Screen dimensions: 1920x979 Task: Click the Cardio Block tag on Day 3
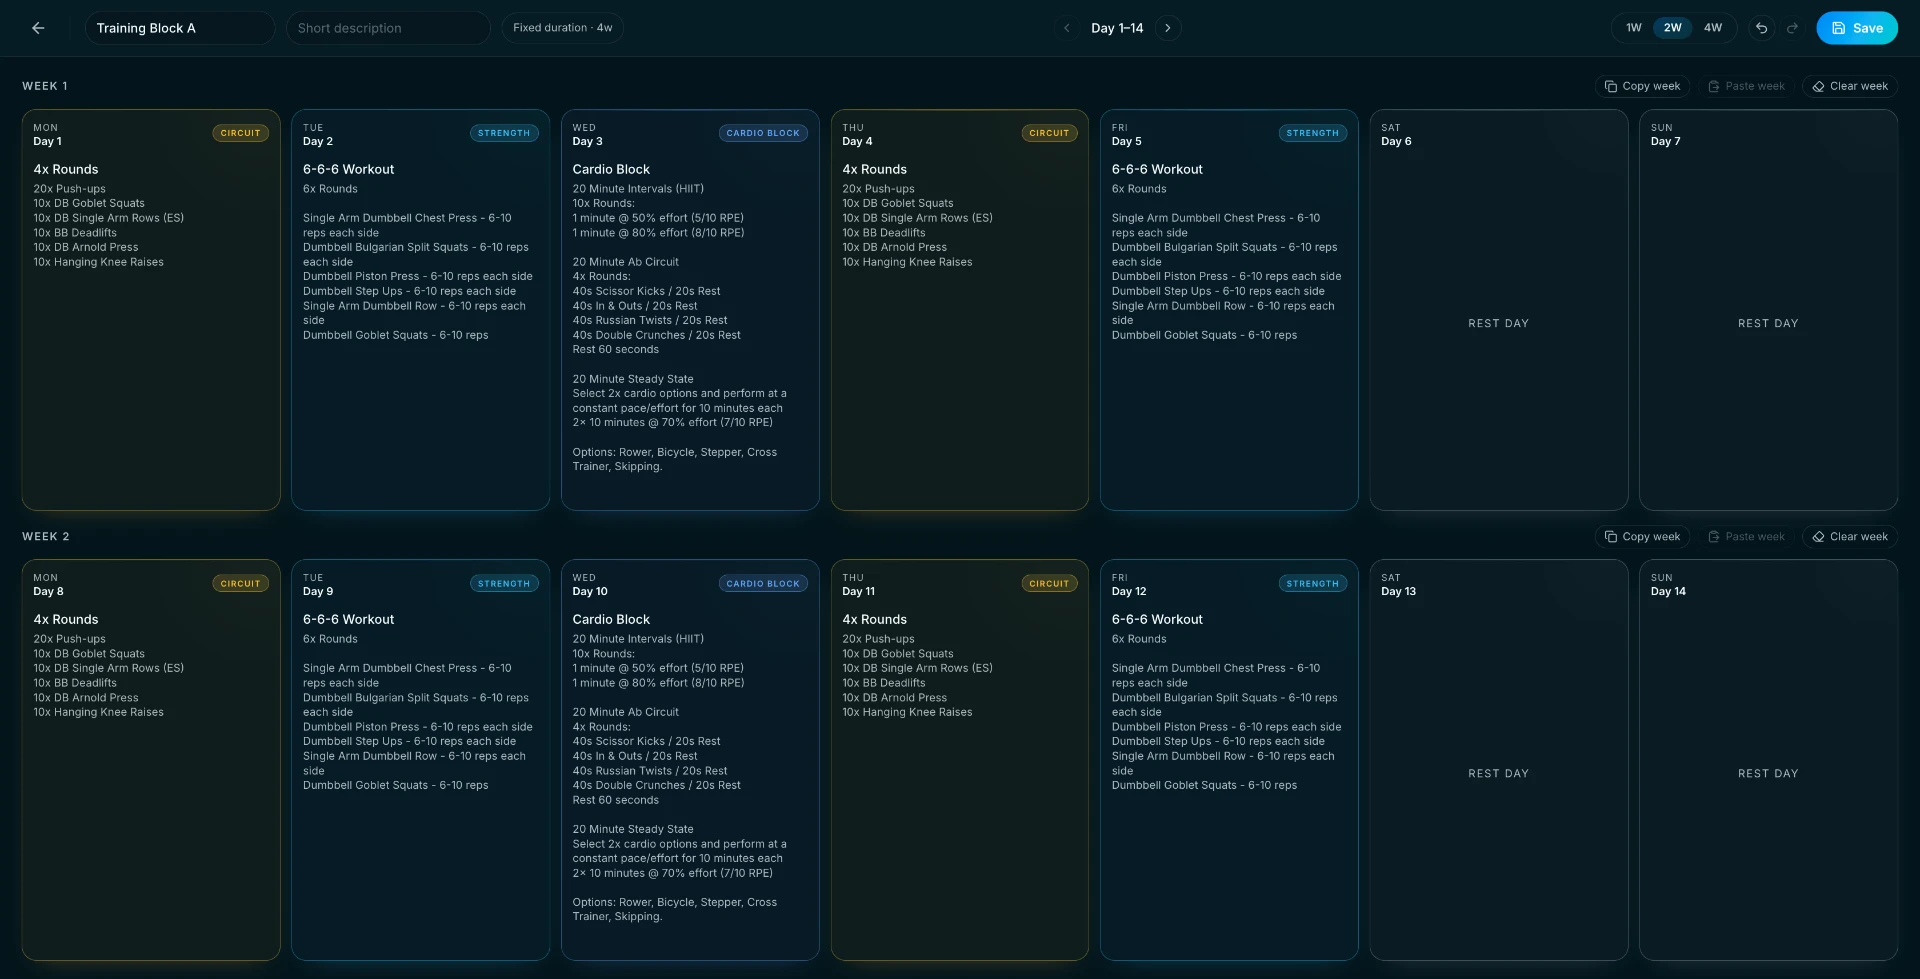click(x=763, y=133)
